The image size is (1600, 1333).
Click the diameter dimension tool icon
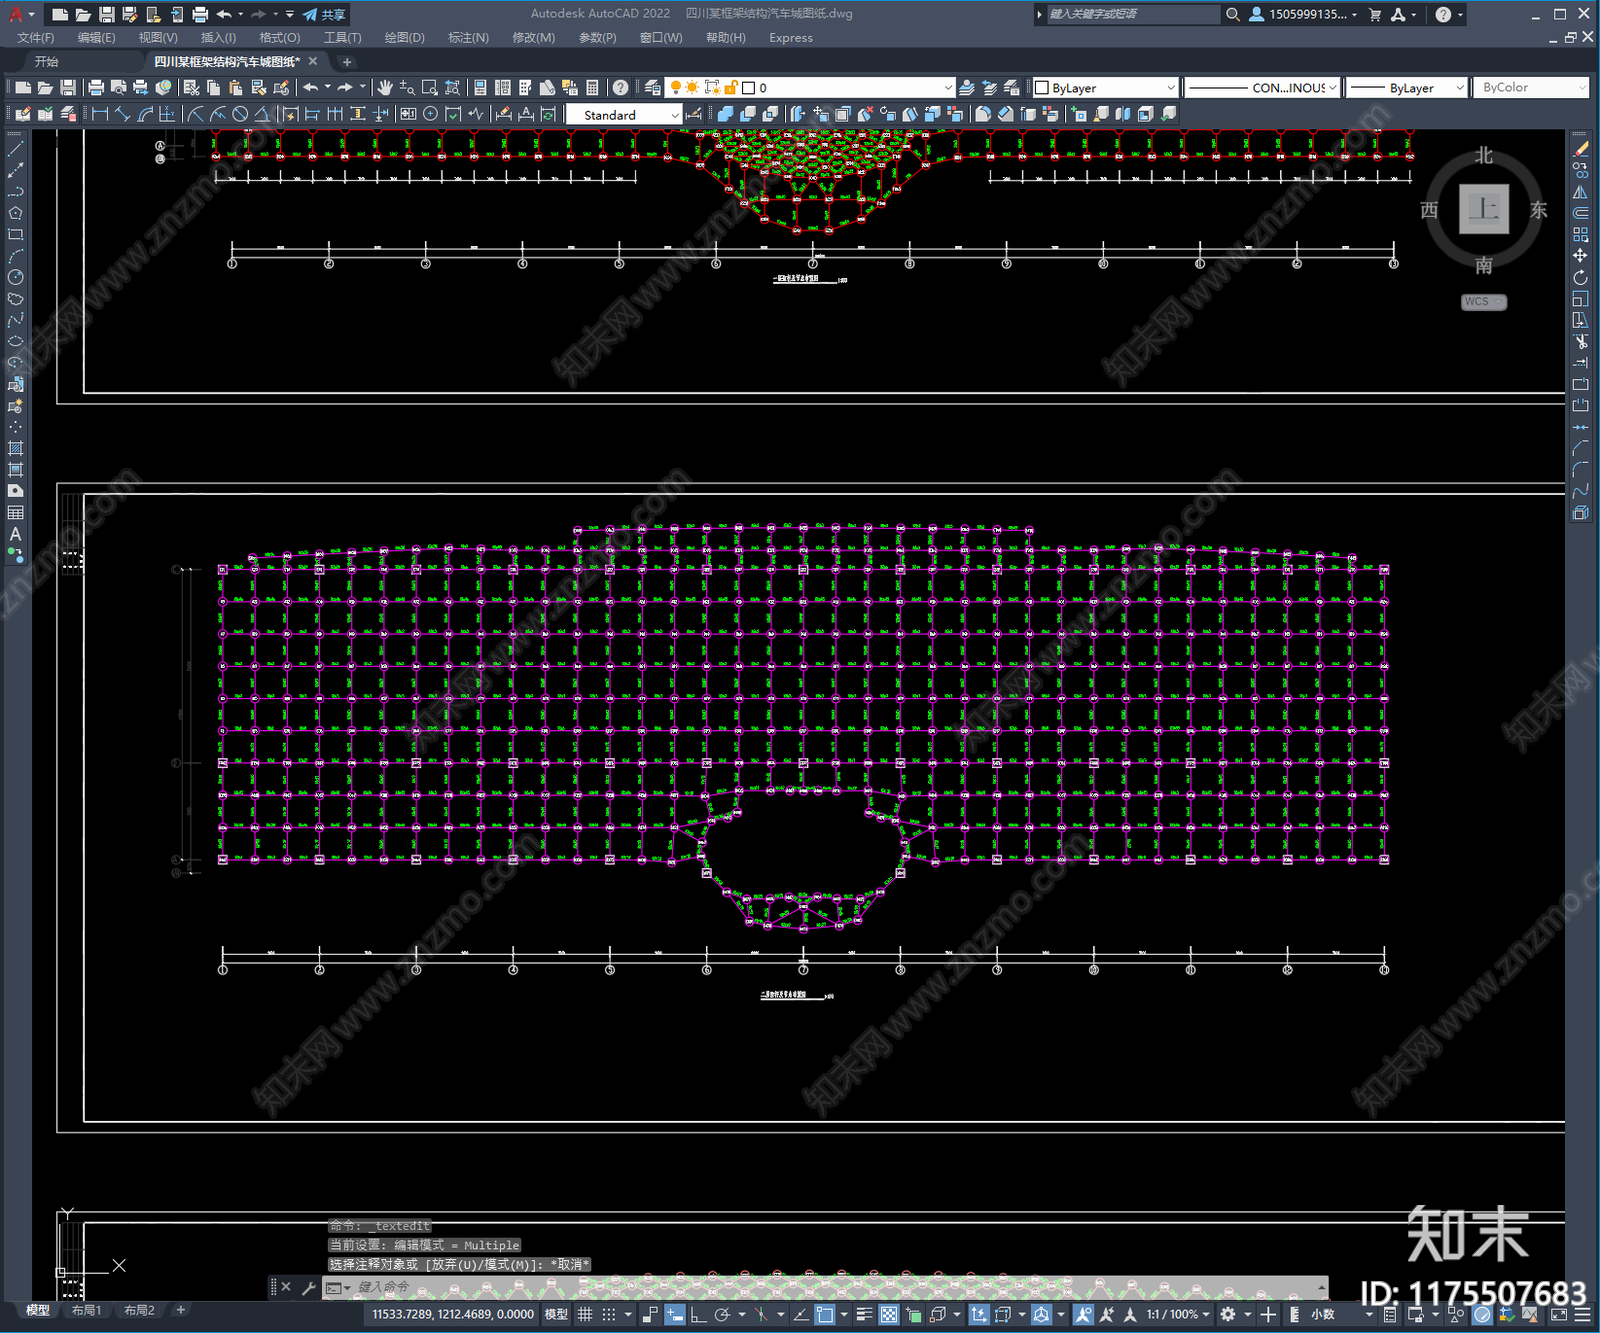coord(240,114)
